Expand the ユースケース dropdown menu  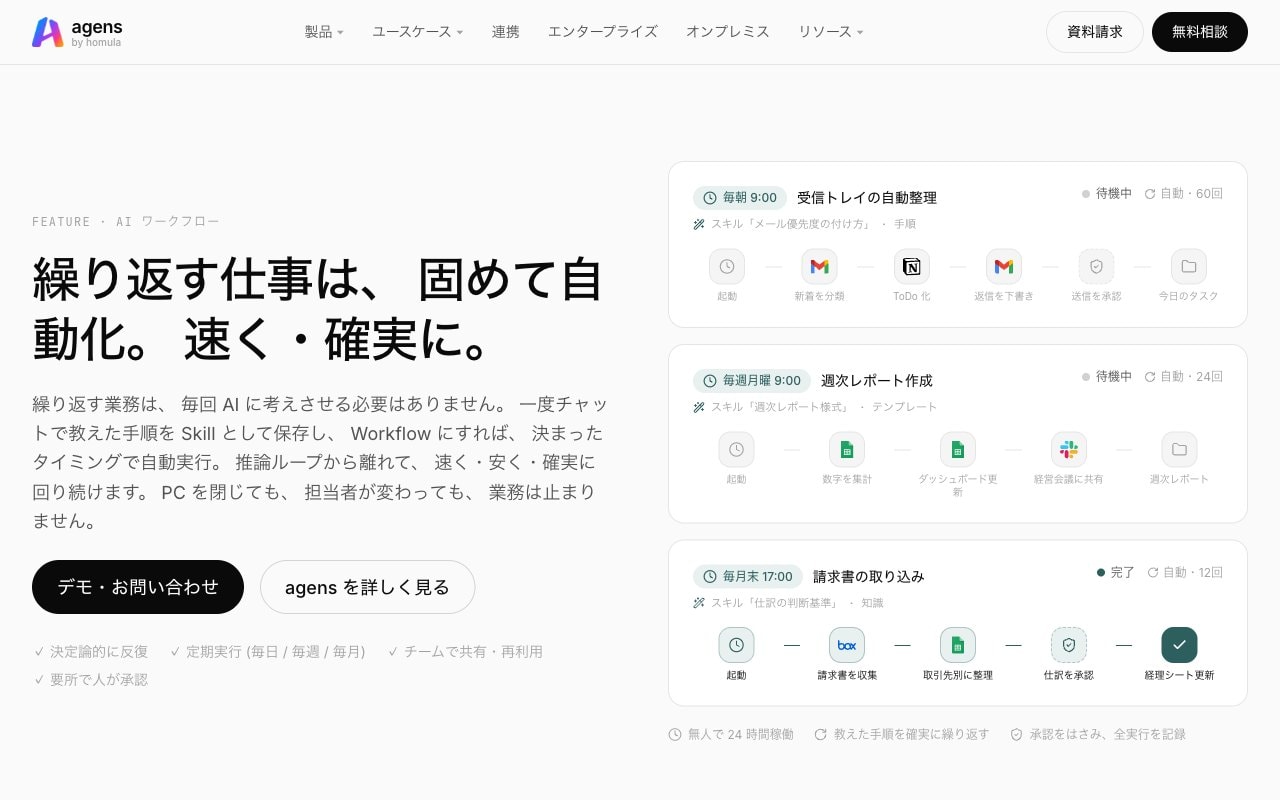418,32
